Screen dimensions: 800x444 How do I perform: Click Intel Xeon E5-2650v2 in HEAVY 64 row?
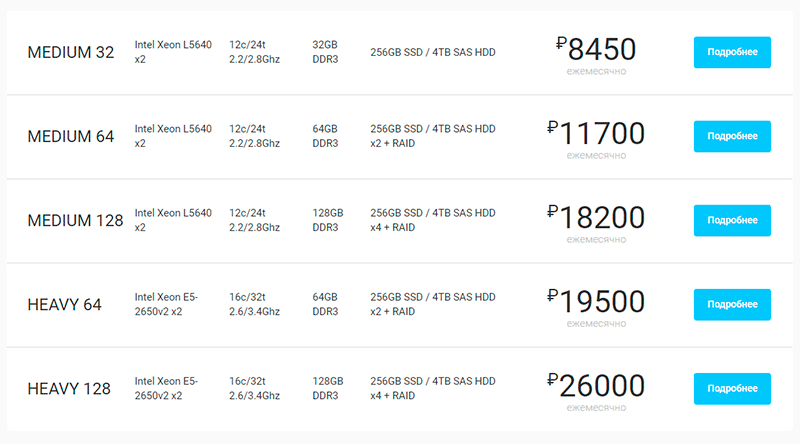pyautogui.click(x=166, y=304)
